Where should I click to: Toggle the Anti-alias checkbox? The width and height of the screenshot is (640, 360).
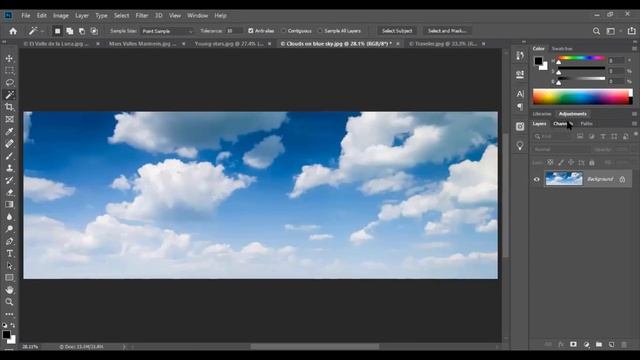[251, 31]
